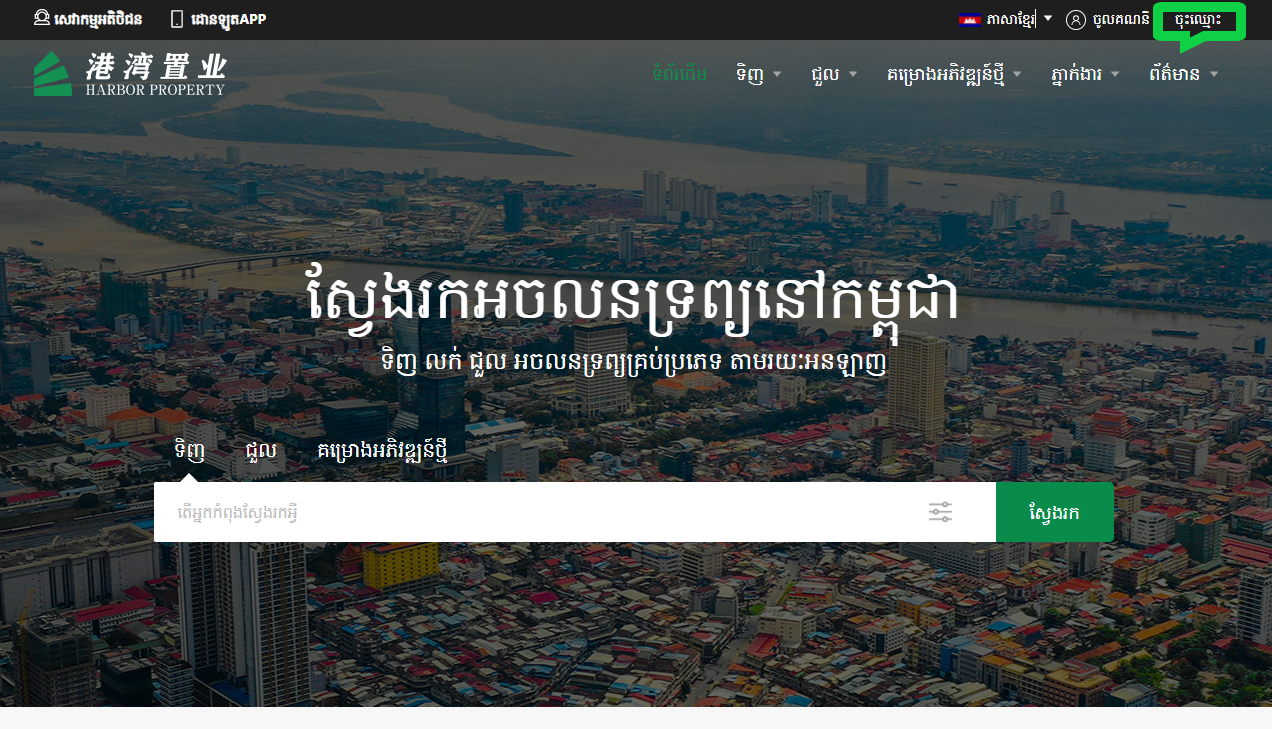Open the សេវាកម្មអតិថិជន customer service link text
Screen dimensions: 1272x729
pyautogui.click(x=98, y=19)
